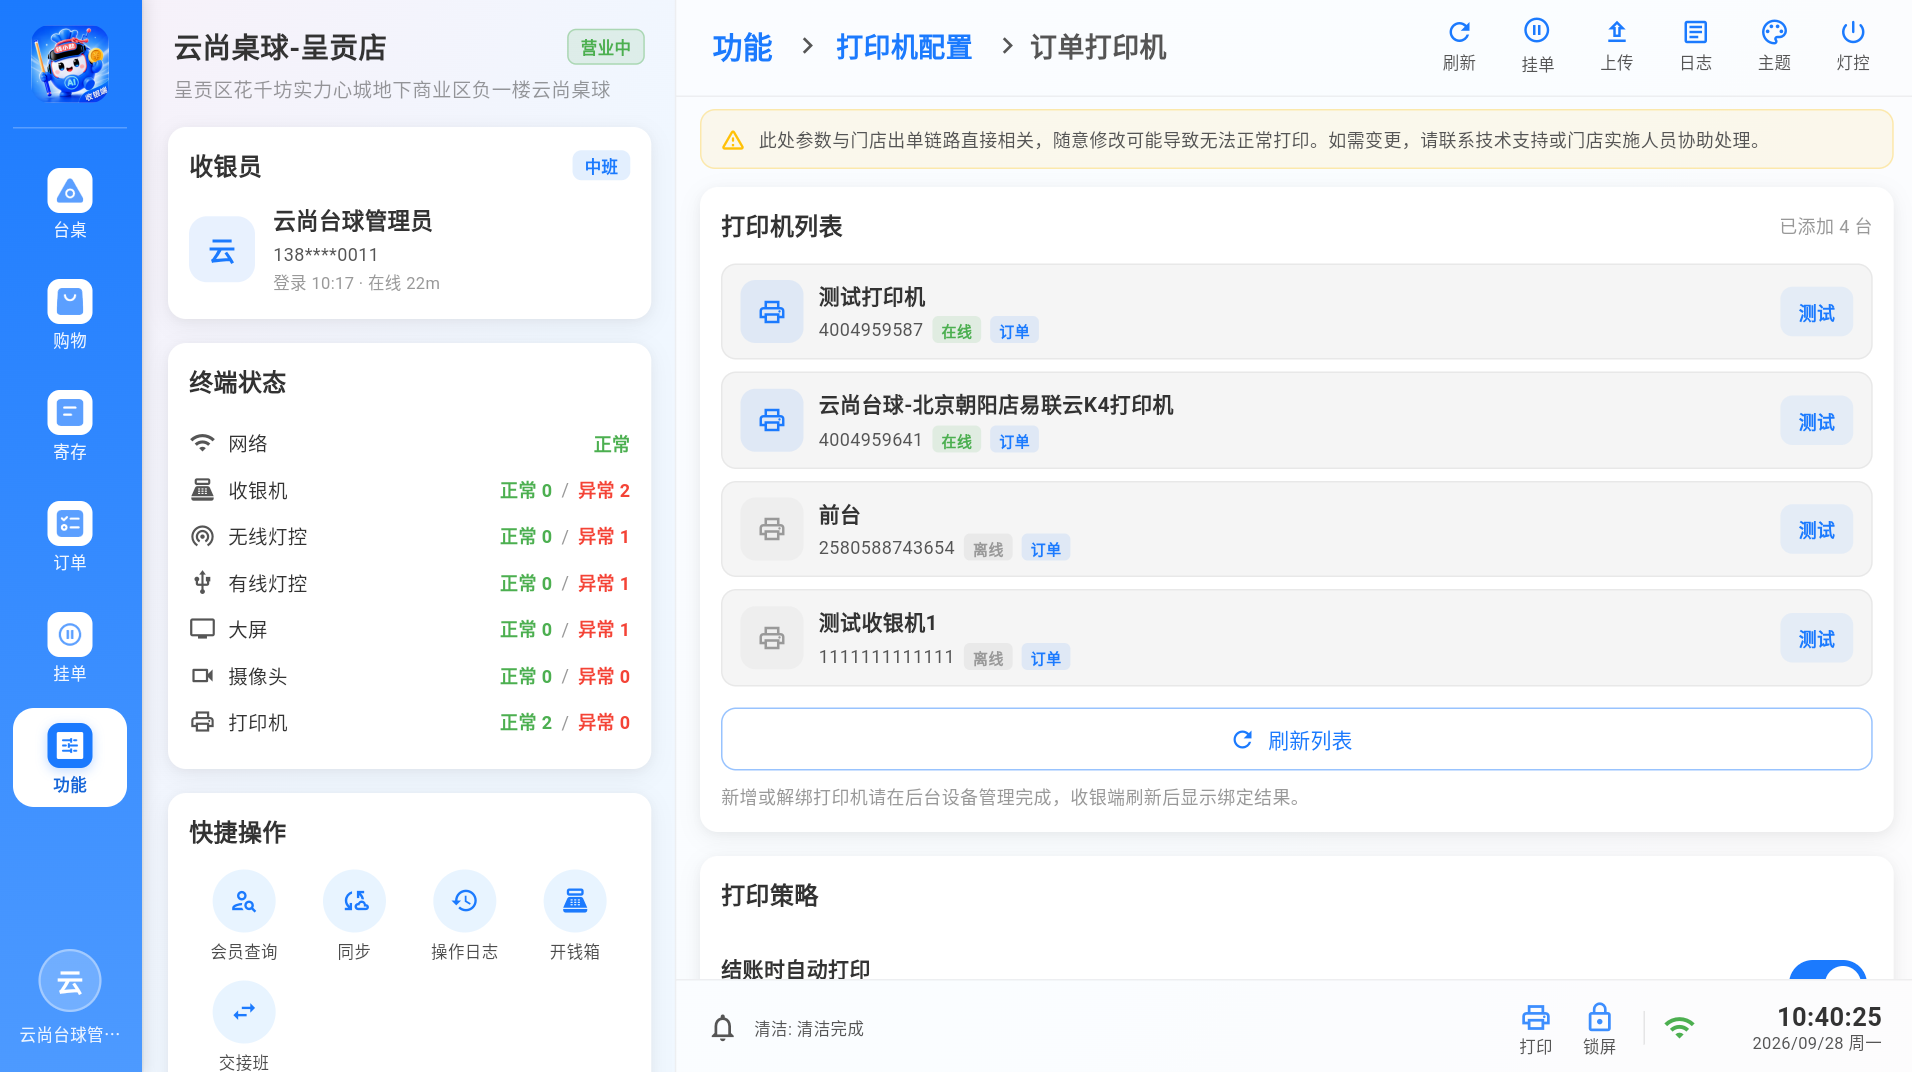The image size is (1912, 1072).
Task: Click 测试 button for 测试打印机
Action: (x=1816, y=313)
